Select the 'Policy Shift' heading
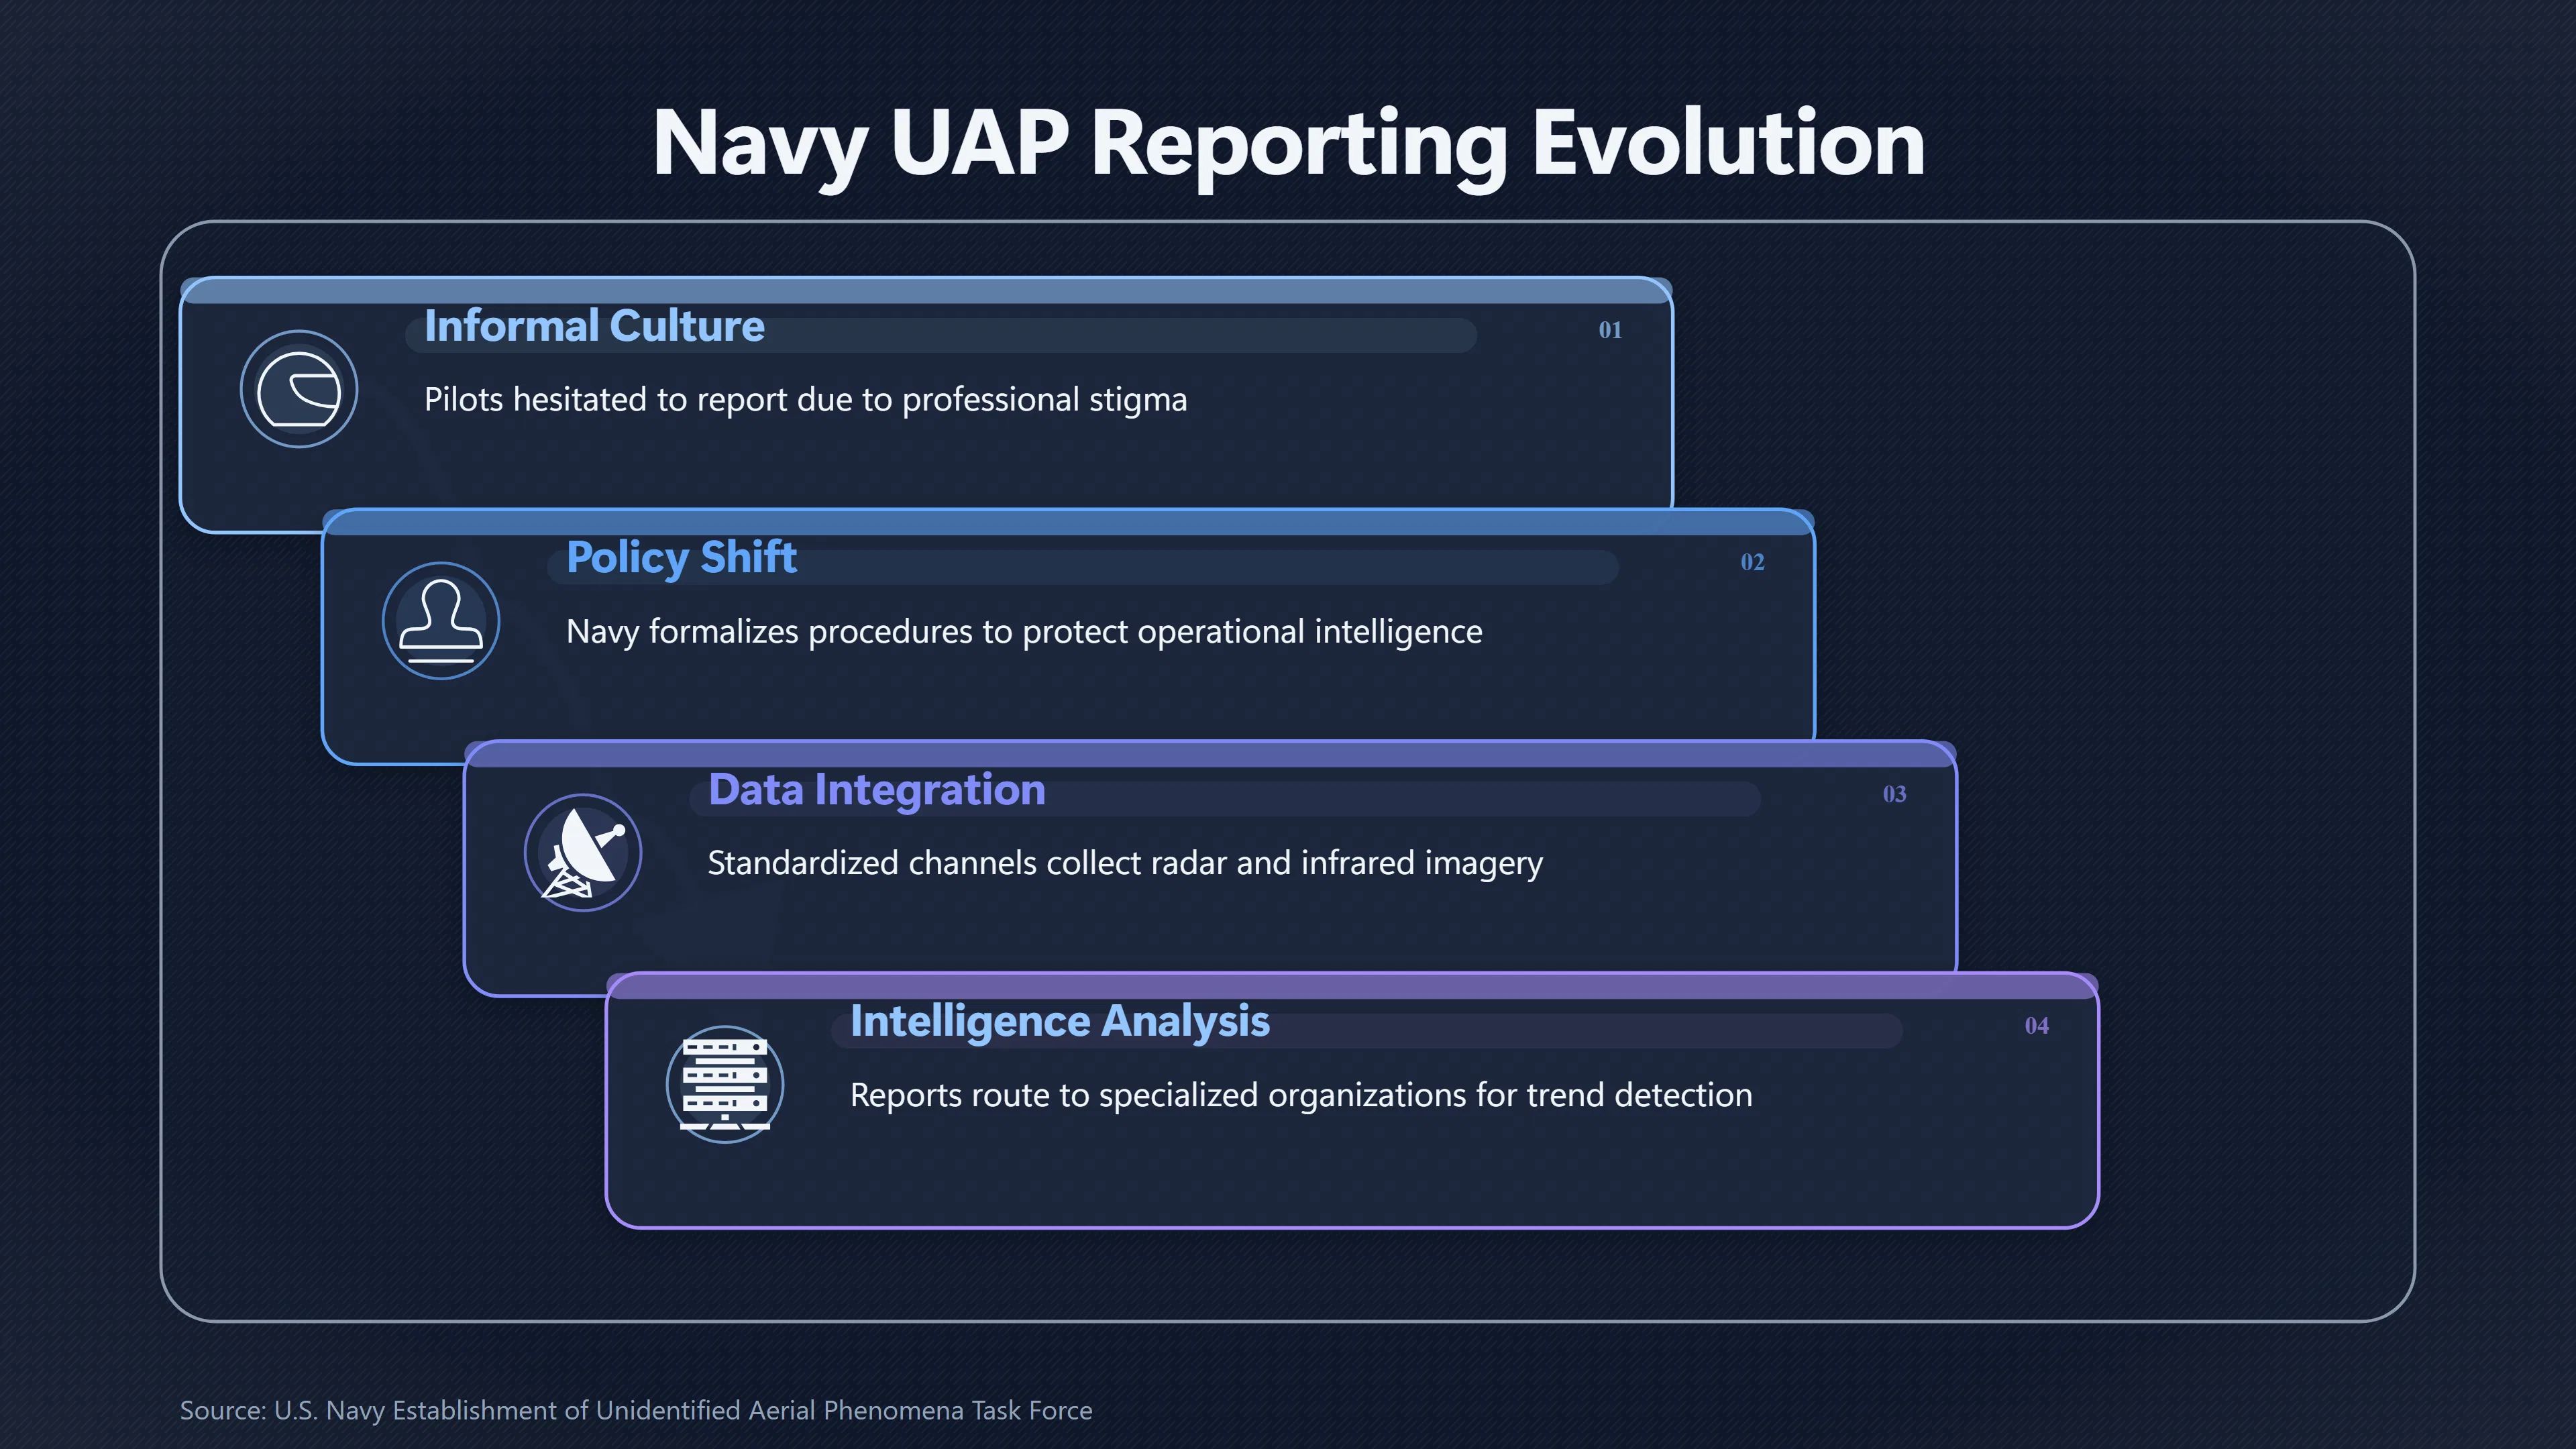The width and height of the screenshot is (2576, 1449). coord(681,558)
